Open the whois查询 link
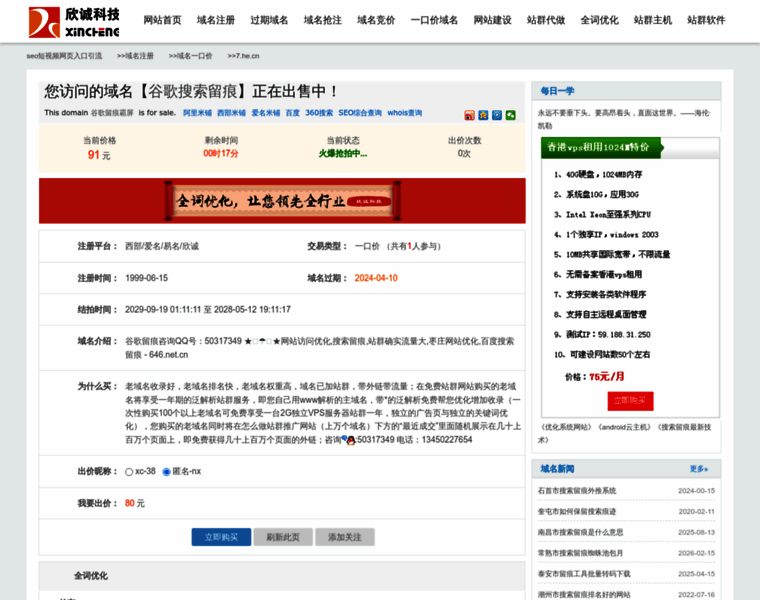Screen dimensions: 760x600 pos(405,113)
